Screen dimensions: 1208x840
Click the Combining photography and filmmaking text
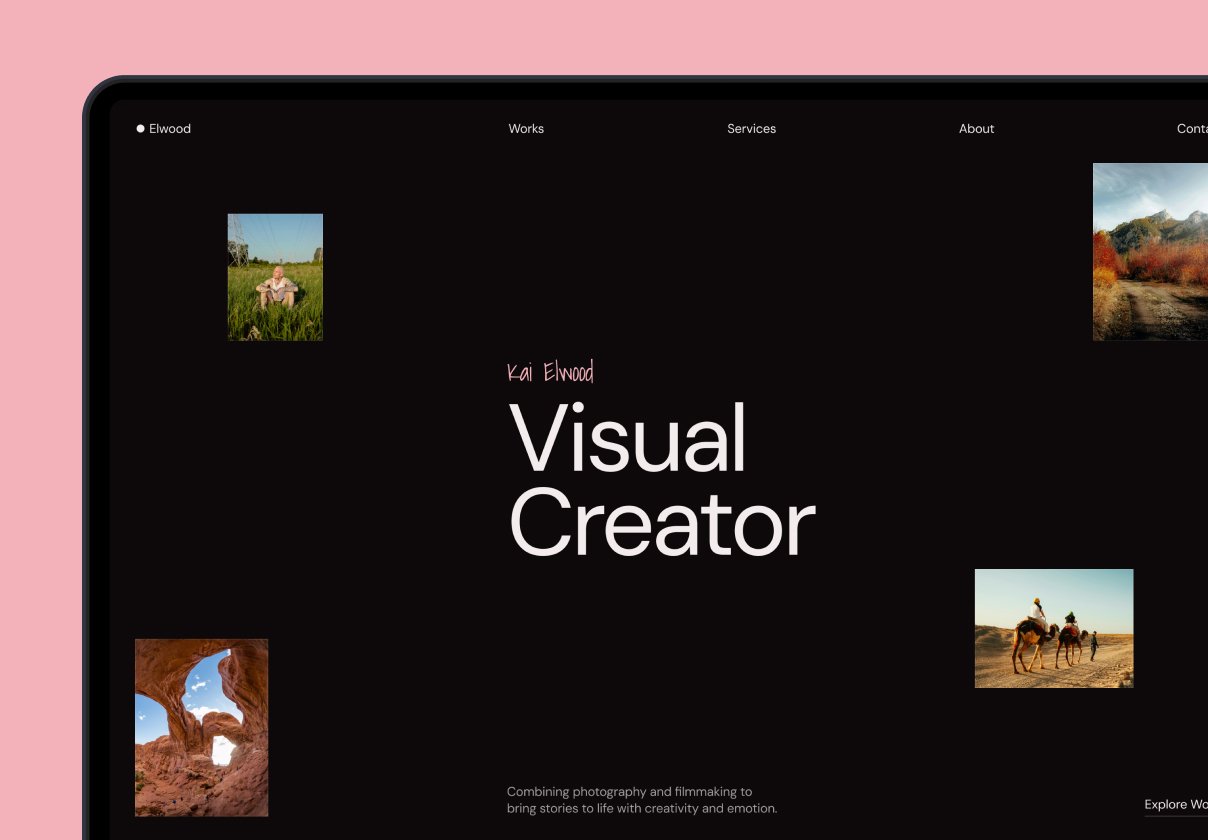(629, 791)
